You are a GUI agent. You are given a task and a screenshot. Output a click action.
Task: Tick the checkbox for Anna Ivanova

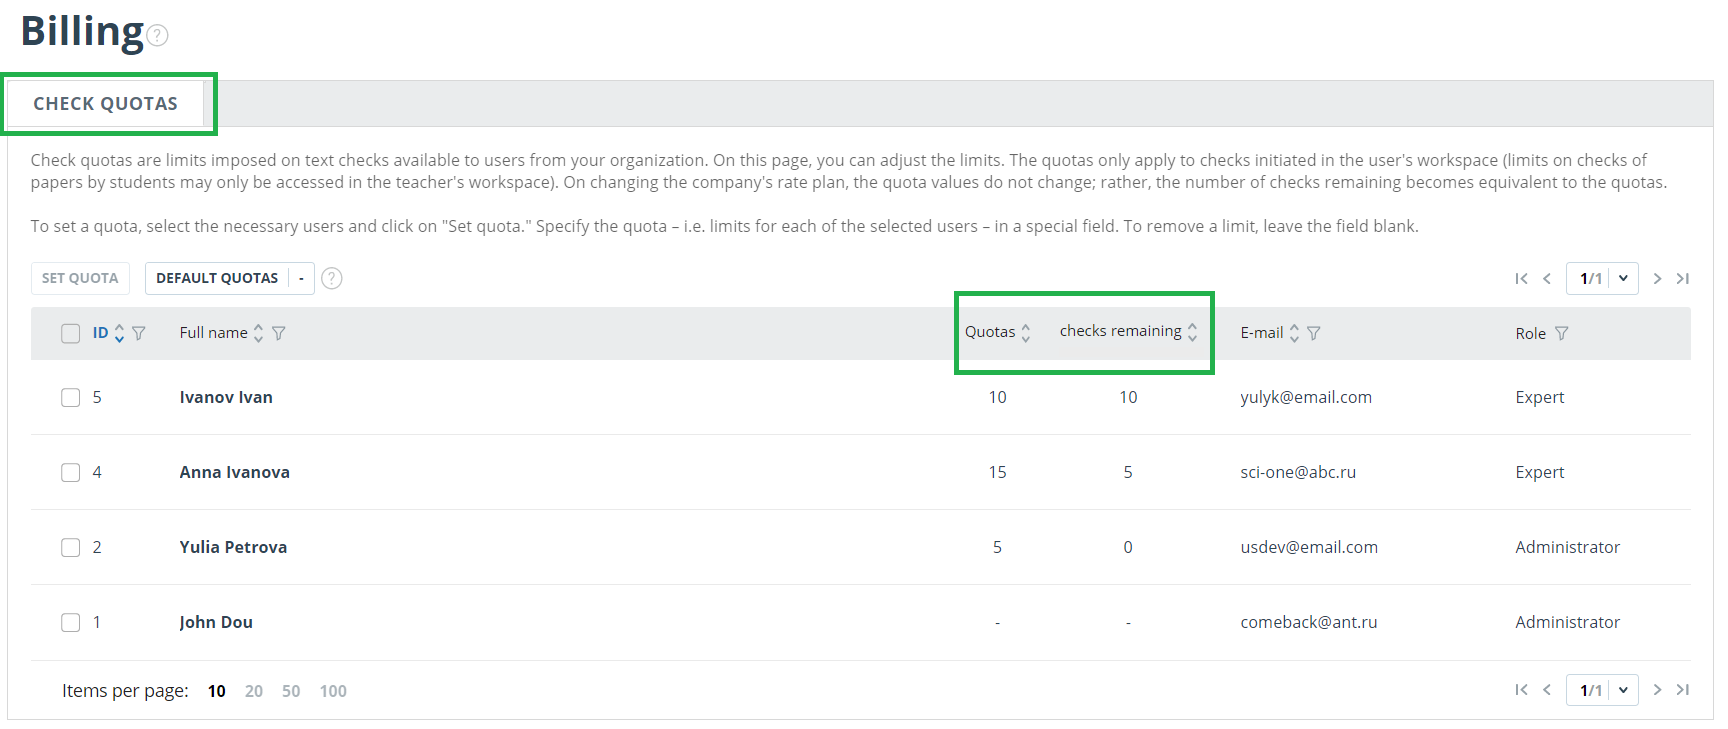(x=71, y=473)
